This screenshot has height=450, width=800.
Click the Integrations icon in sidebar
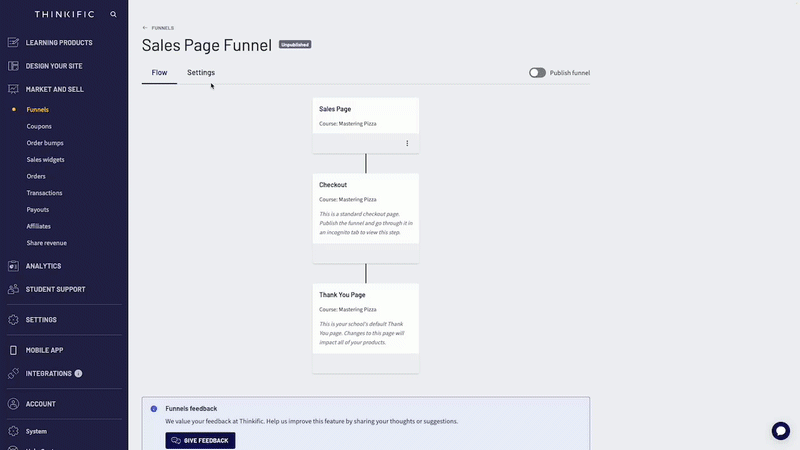pos(13,373)
